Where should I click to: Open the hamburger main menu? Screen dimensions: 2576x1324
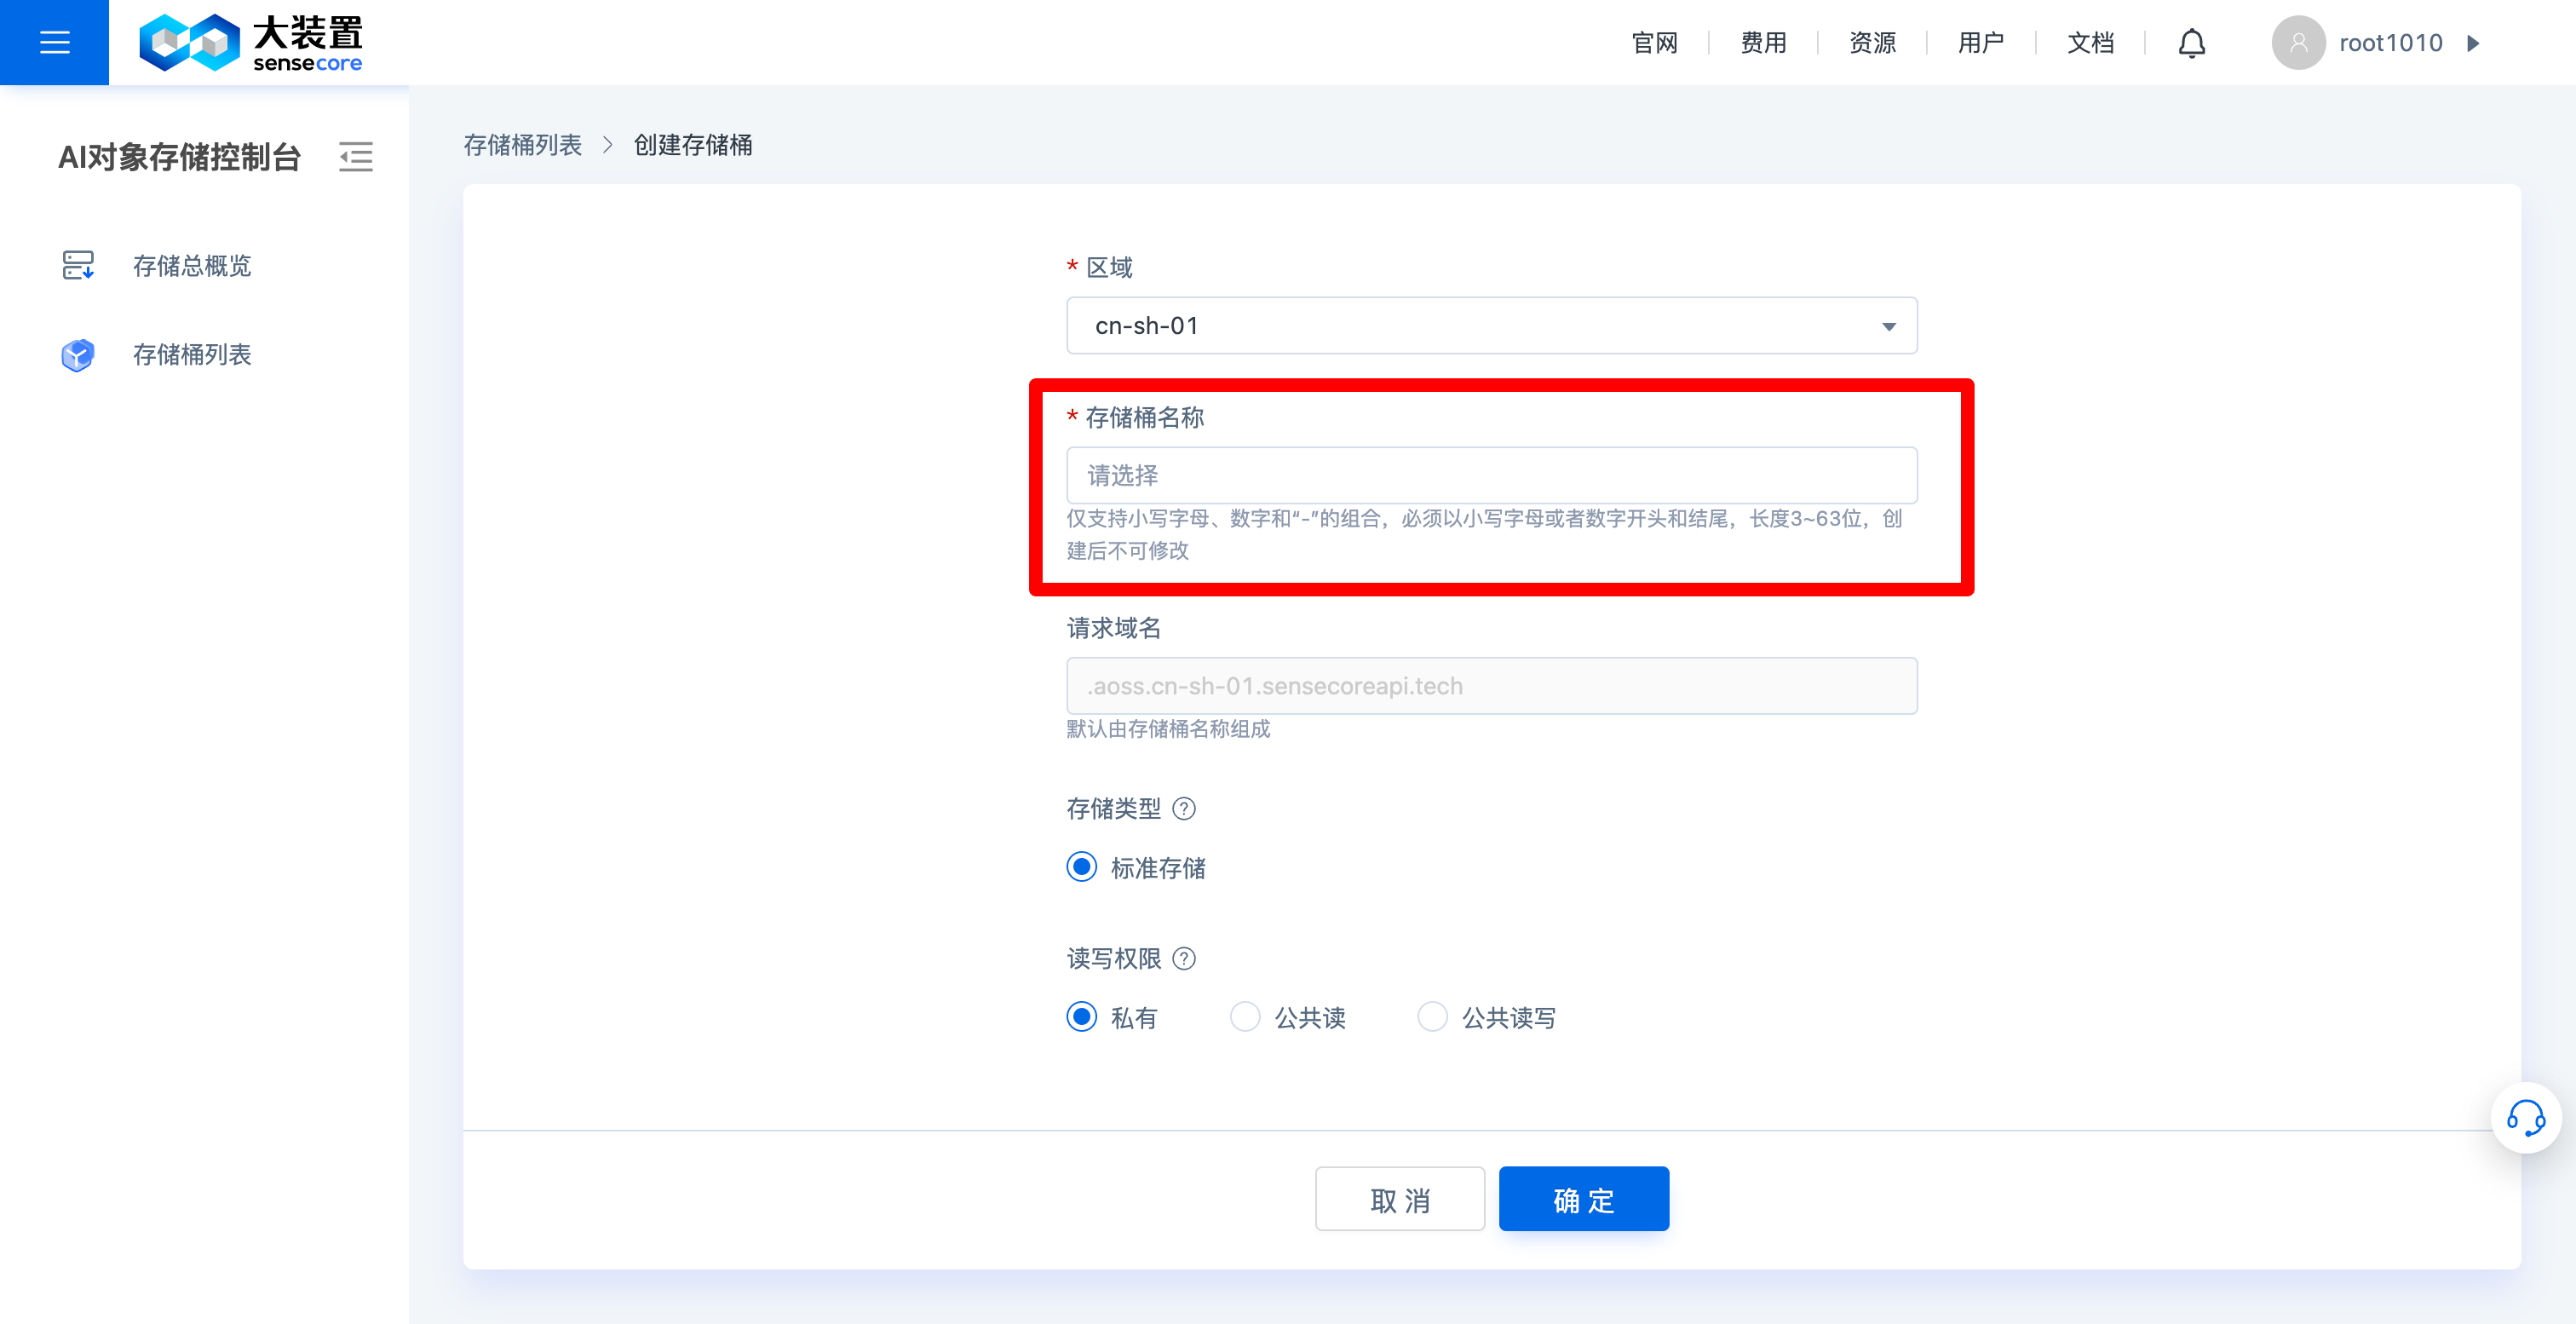point(54,42)
